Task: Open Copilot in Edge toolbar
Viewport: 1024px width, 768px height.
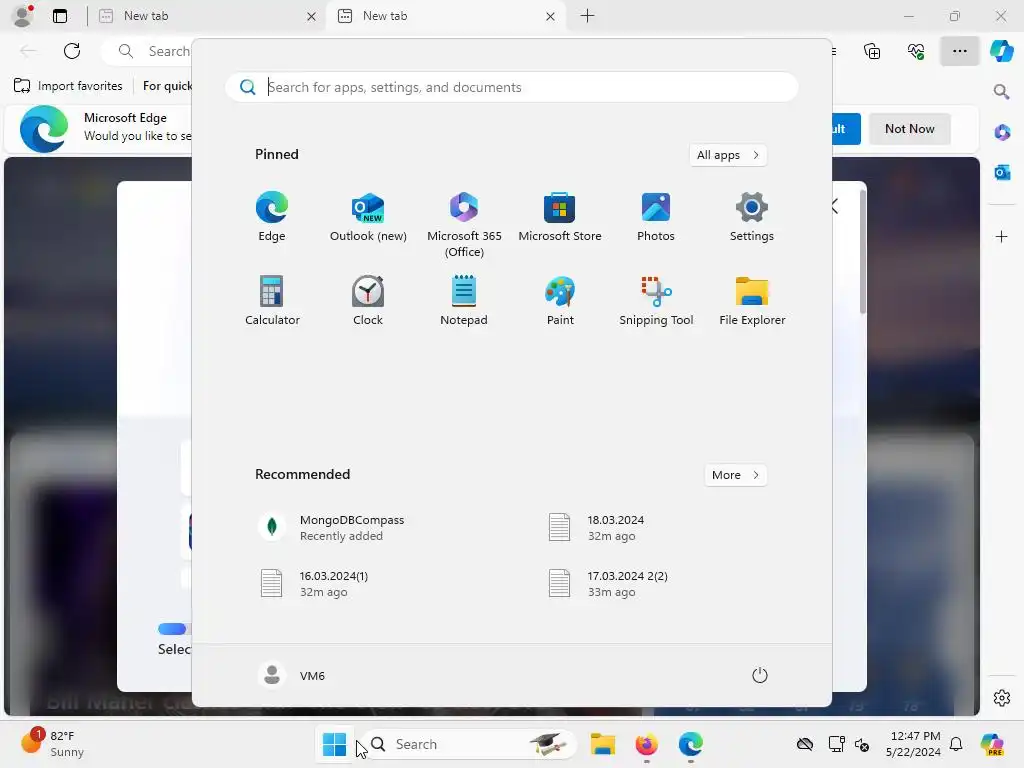Action: point(1001,51)
